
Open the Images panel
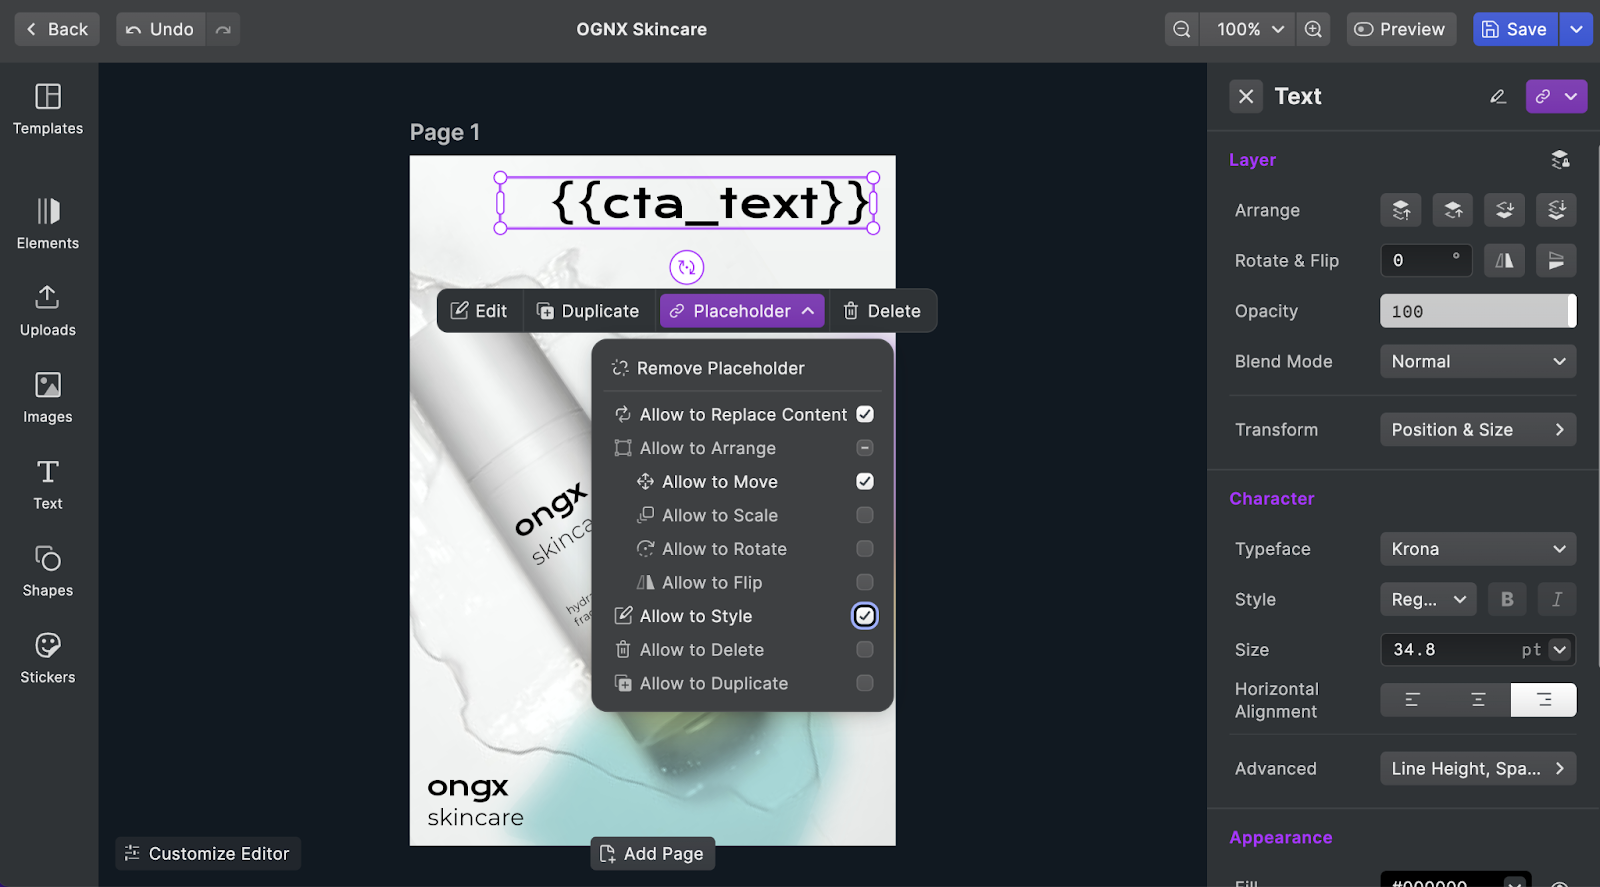(x=48, y=398)
